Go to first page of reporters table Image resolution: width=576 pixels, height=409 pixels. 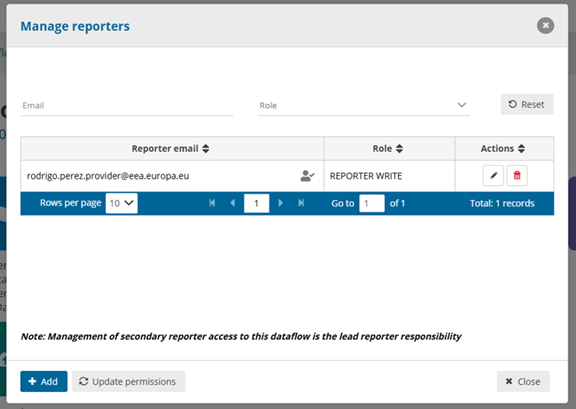(212, 203)
